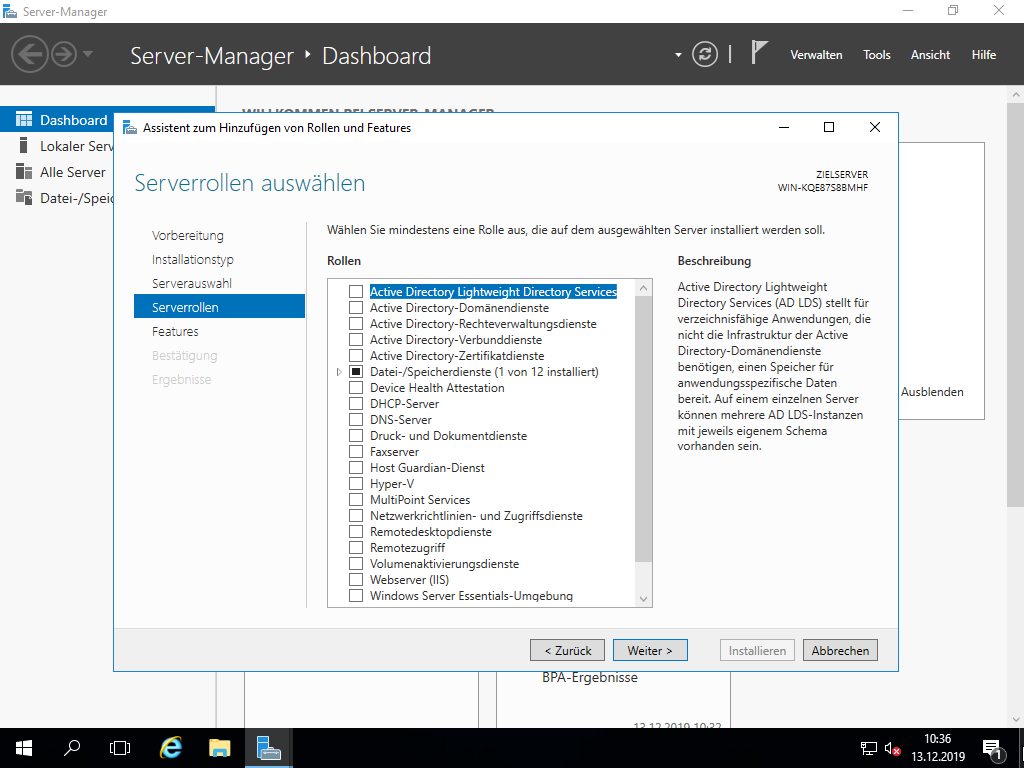Toggle the Datei-/Speicherdienste checkbox

pos(356,372)
